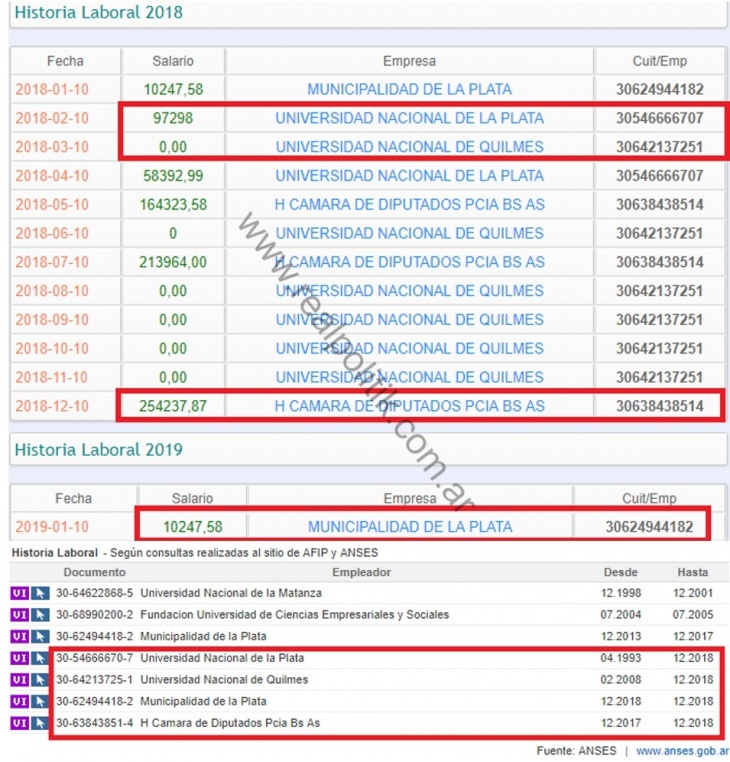Click the UI icon beside Universidad Nacional de la Plata

click(x=19, y=658)
